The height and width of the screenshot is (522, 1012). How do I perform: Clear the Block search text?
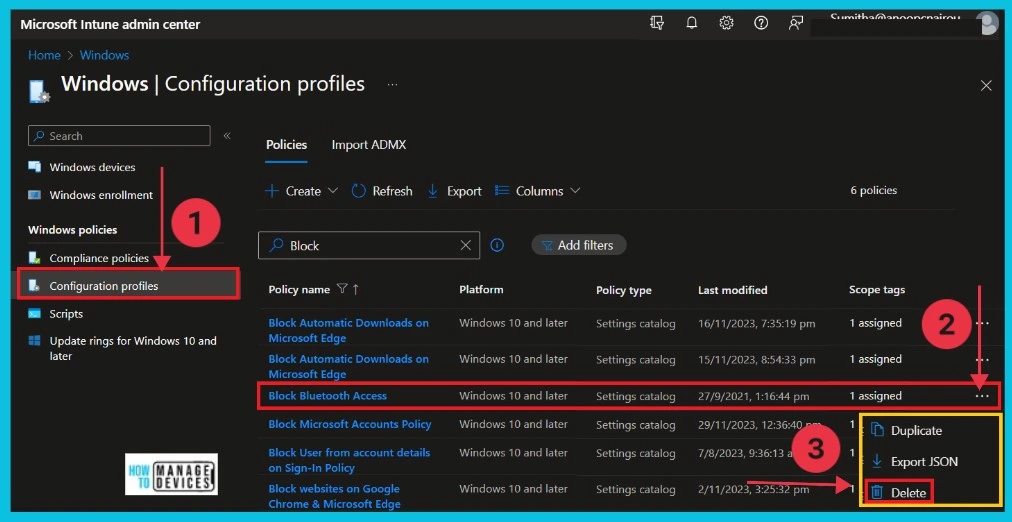[465, 246]
